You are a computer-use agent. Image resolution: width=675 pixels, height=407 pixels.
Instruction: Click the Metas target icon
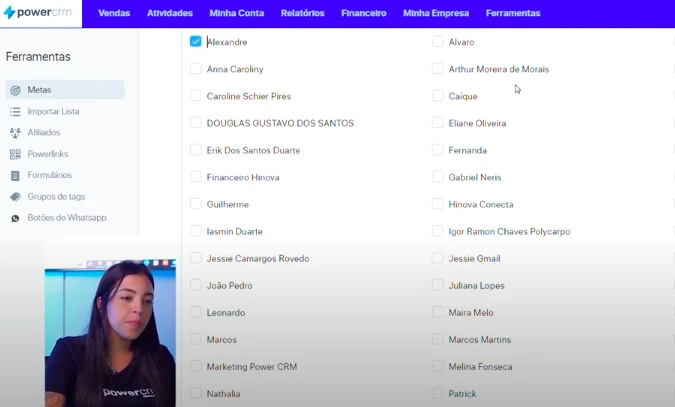(15, 90)
